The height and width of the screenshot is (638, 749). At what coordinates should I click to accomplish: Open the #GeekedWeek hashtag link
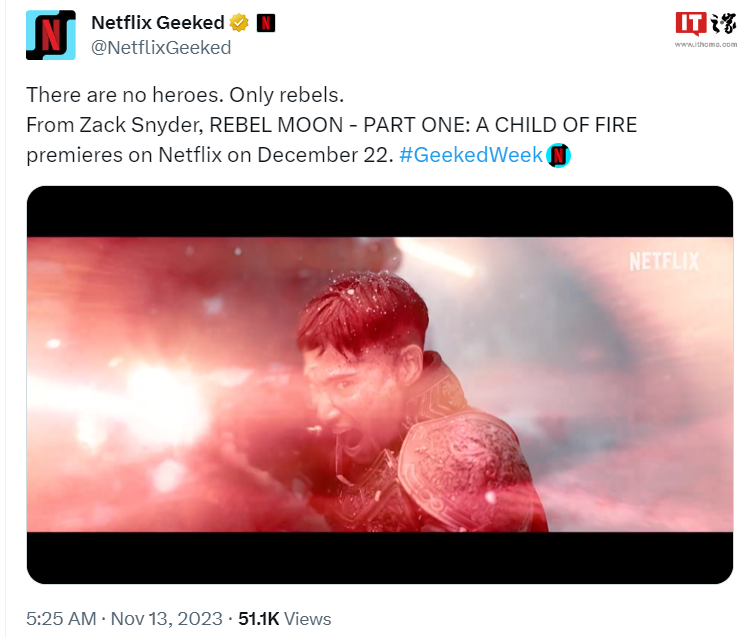point(470,155)
